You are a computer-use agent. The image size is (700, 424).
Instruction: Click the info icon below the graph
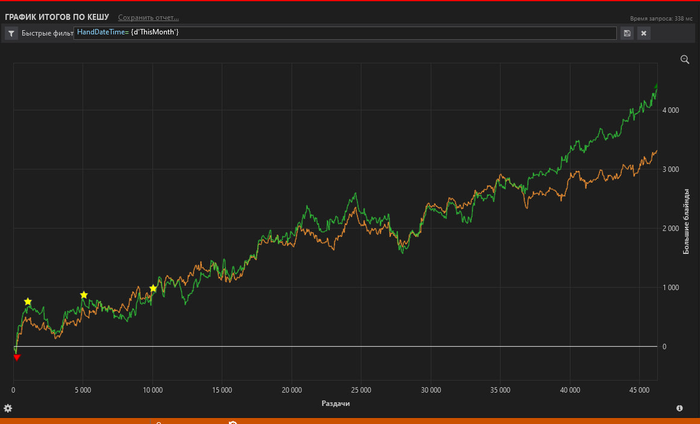679,408
